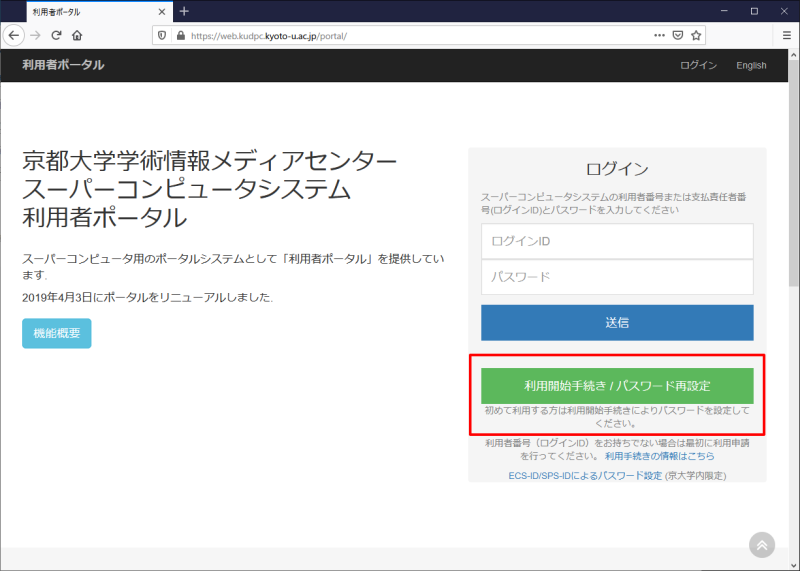Switch language with the English link
Viewport: 800px width, 571px height.
(x=751, y=65)
